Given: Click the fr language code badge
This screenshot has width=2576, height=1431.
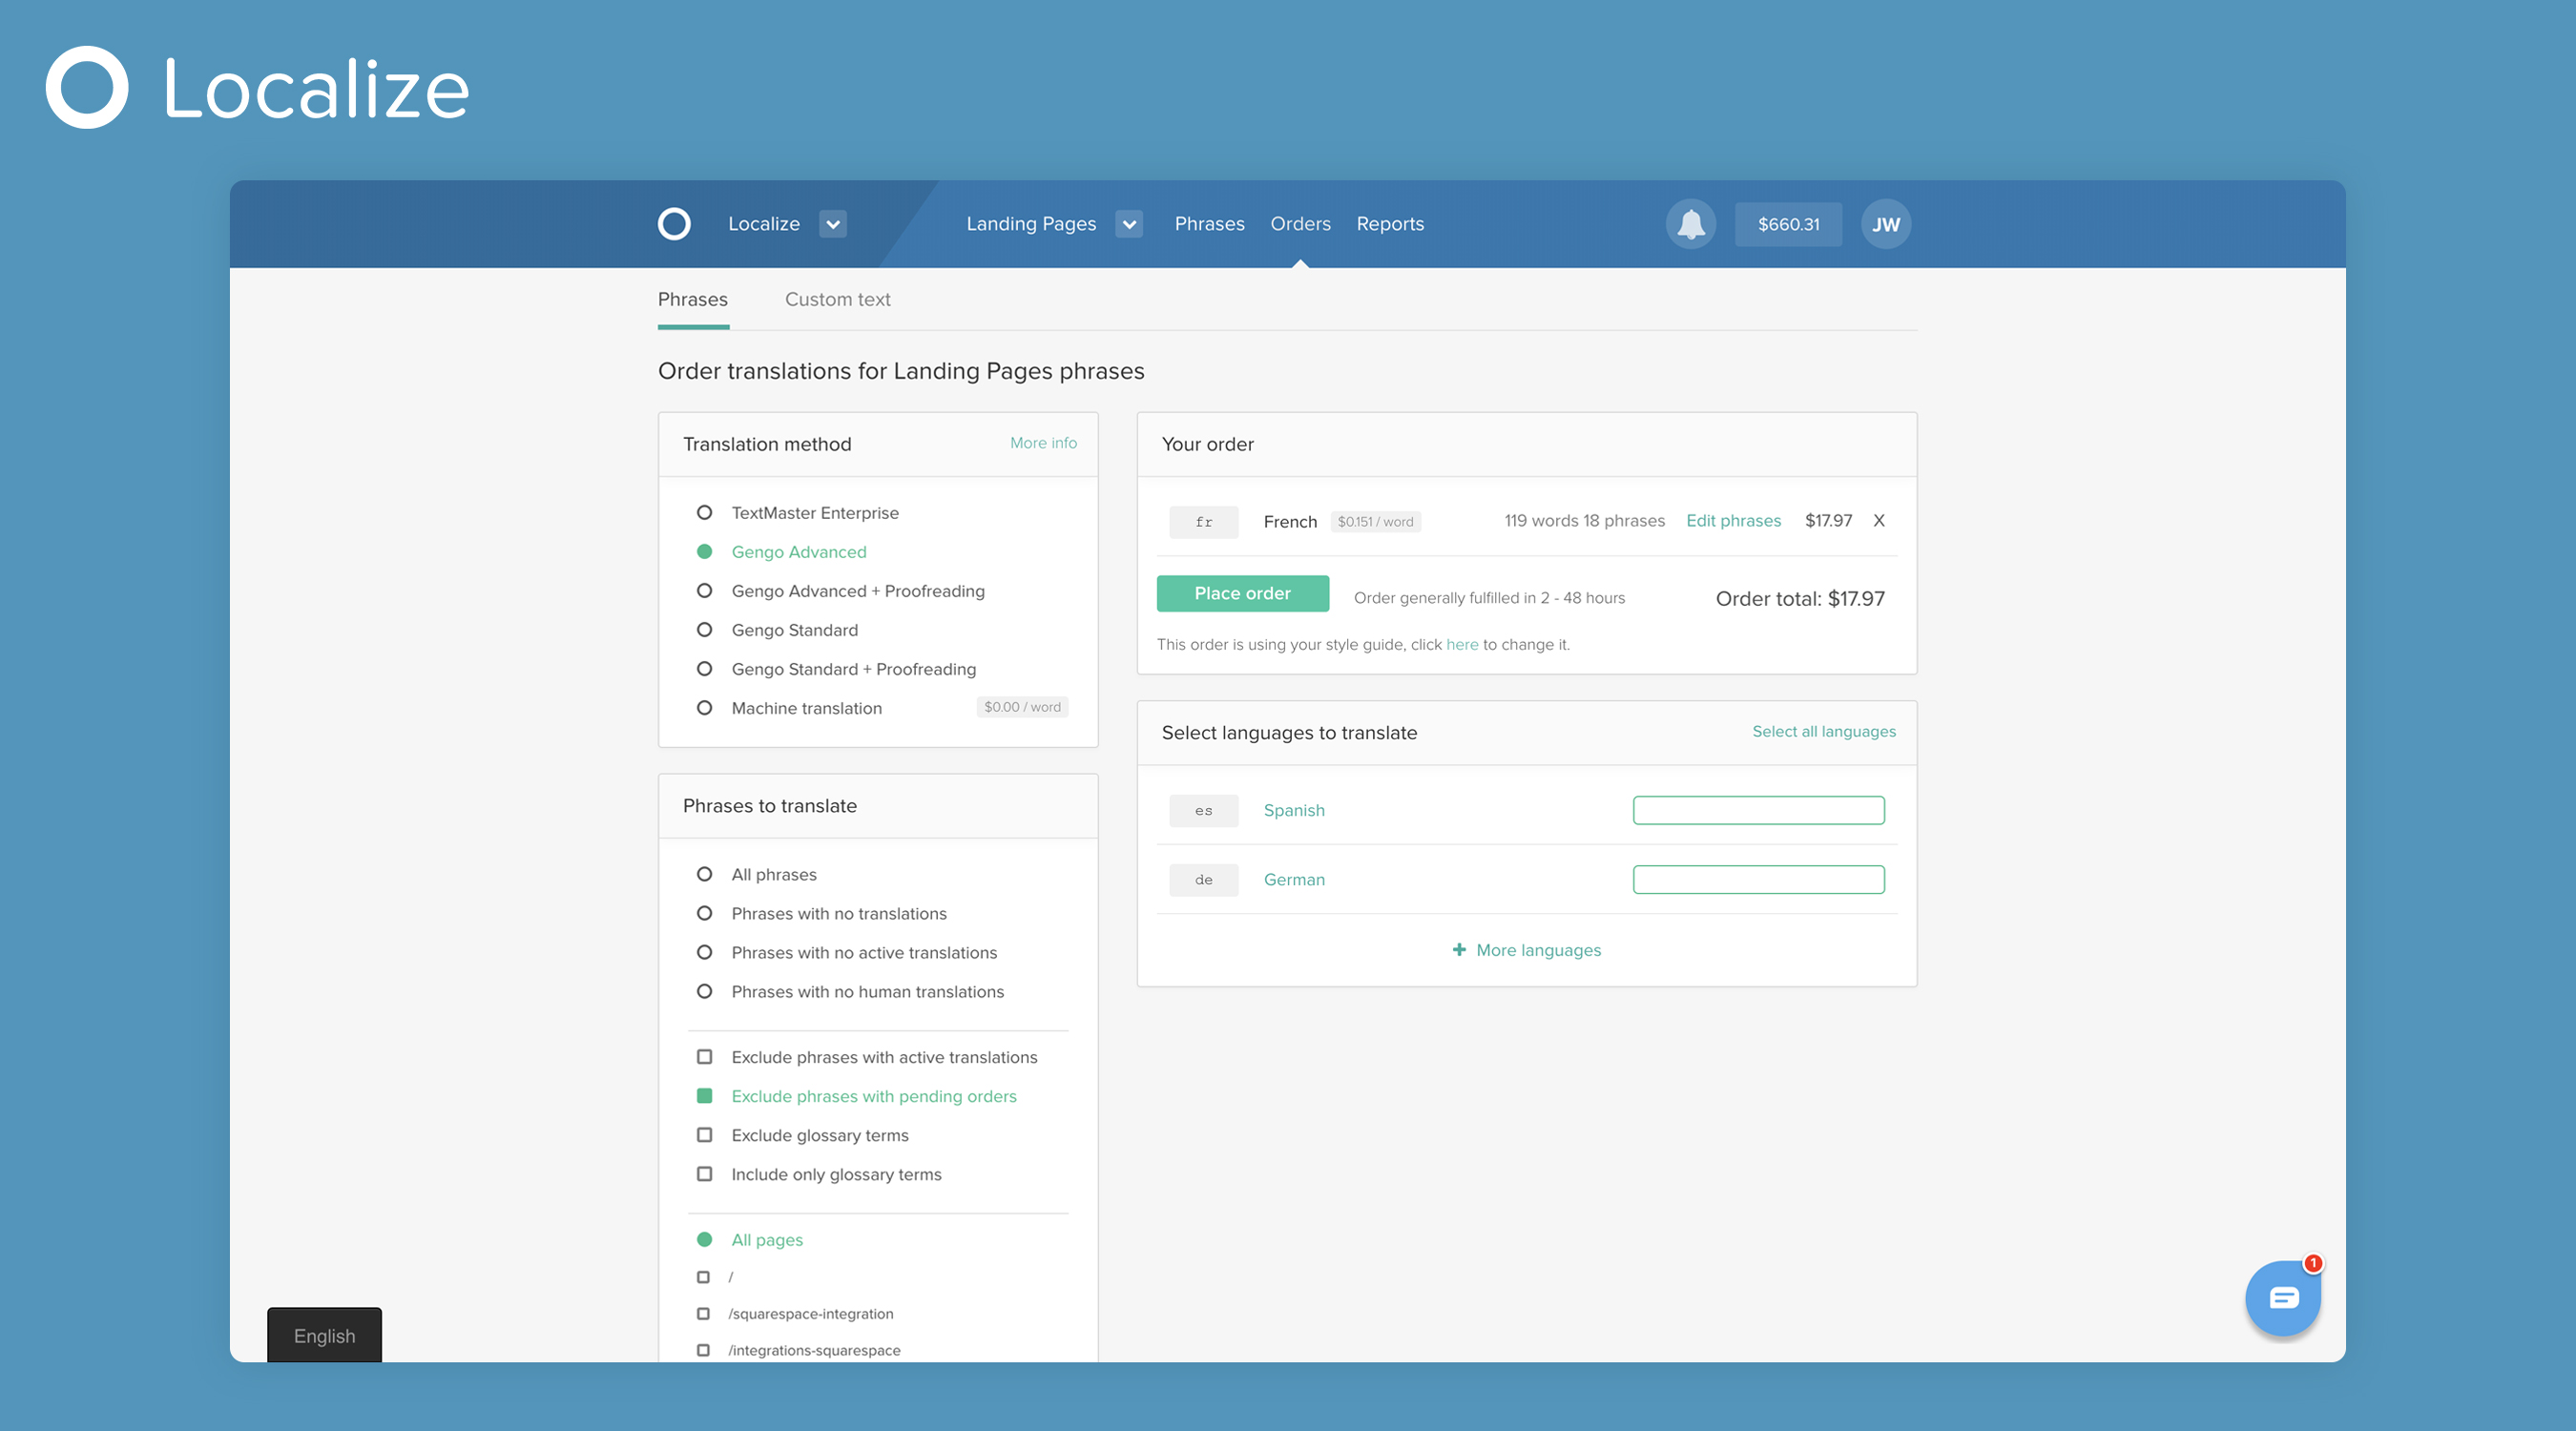Looking at the screenshot, I should click(x=1203, y=522).
